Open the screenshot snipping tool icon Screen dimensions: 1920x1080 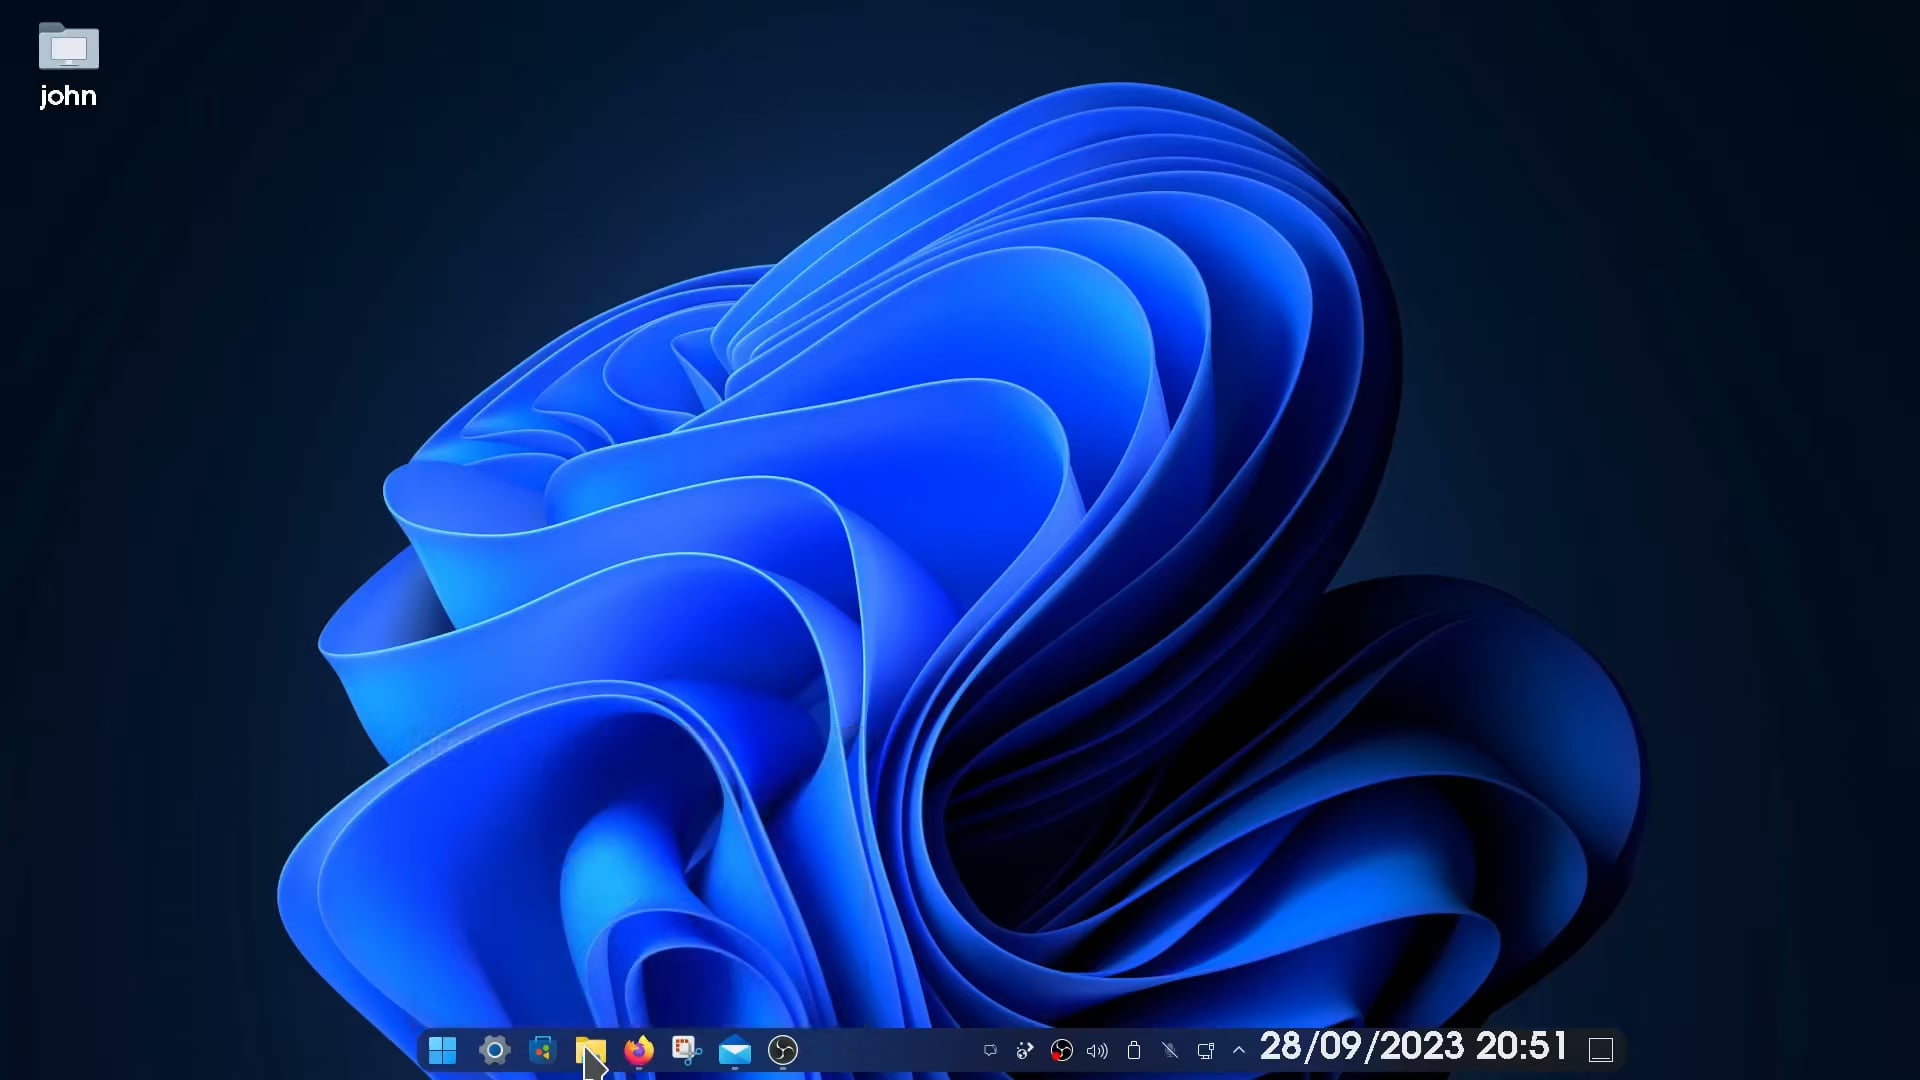[x=686, y=1050]
